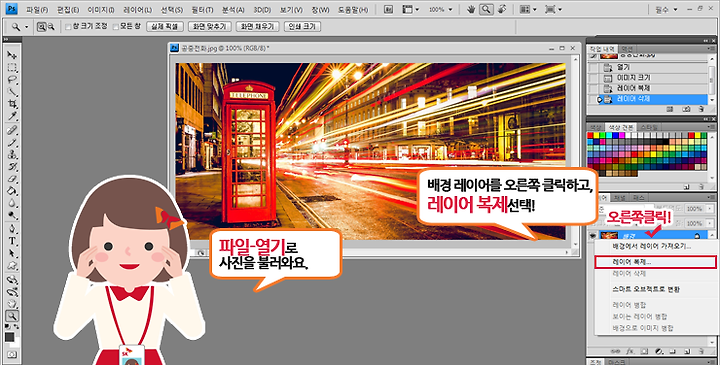Click the History panel trash icon
Screen dimensions: 720x365
[701, 109]
